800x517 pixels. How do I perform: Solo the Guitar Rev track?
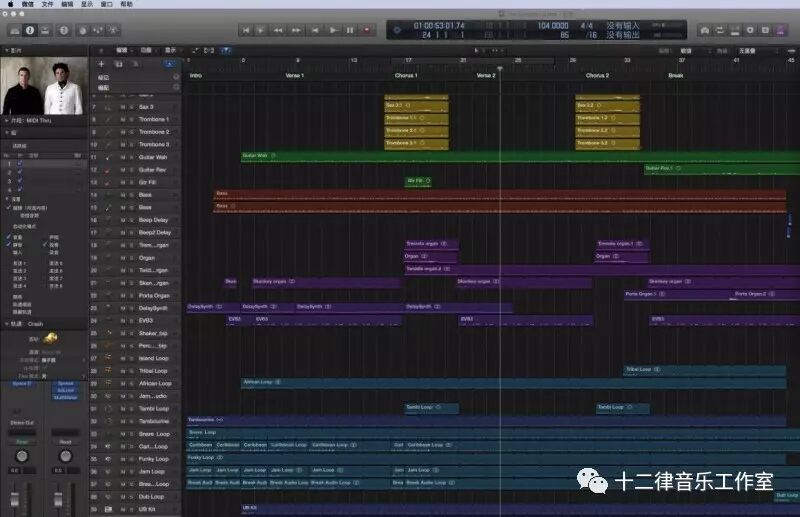(x=131, y=170)
